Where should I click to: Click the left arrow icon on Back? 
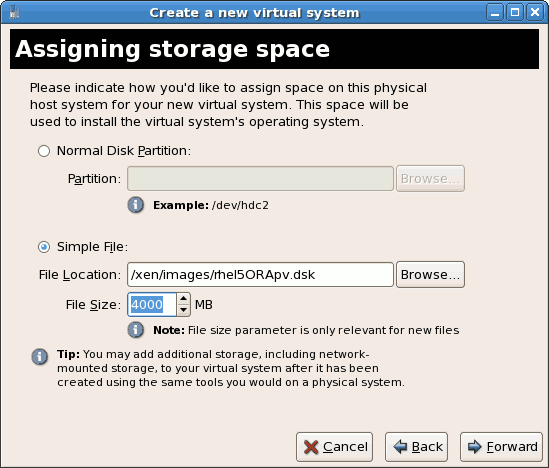click(x=400, y=447)
